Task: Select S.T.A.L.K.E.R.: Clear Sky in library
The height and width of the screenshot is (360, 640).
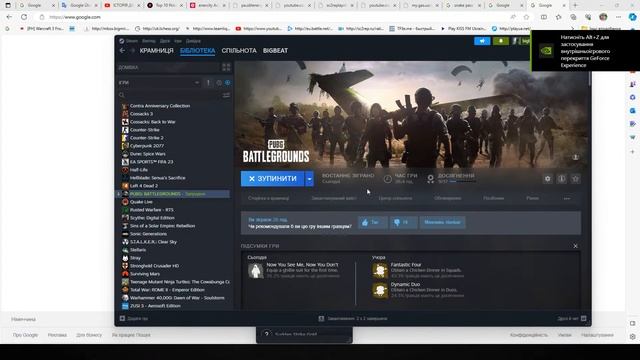Action: coord(153,242)
